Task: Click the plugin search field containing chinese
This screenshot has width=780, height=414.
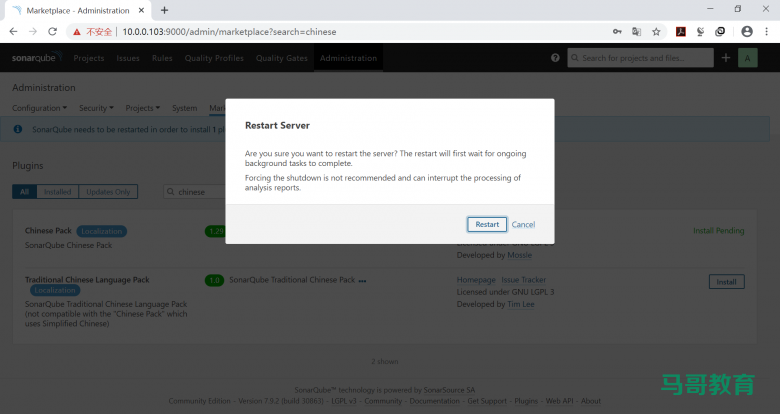Action: pyautogui.click(x=195, y=192)
